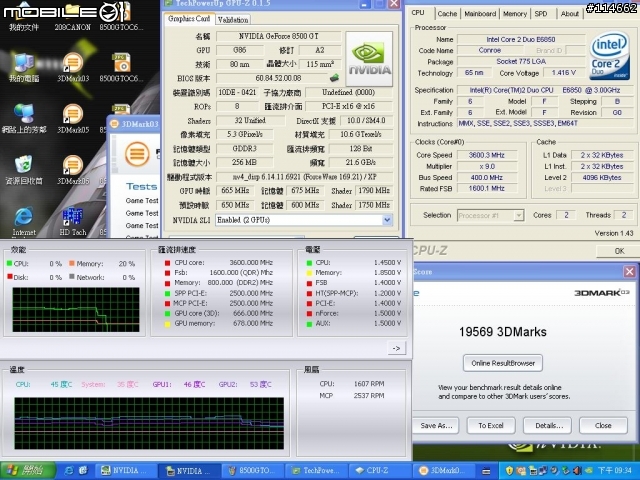Open the 我的電腦 desktop icon
Screen dimensions: 640x480
pos(24,67)
